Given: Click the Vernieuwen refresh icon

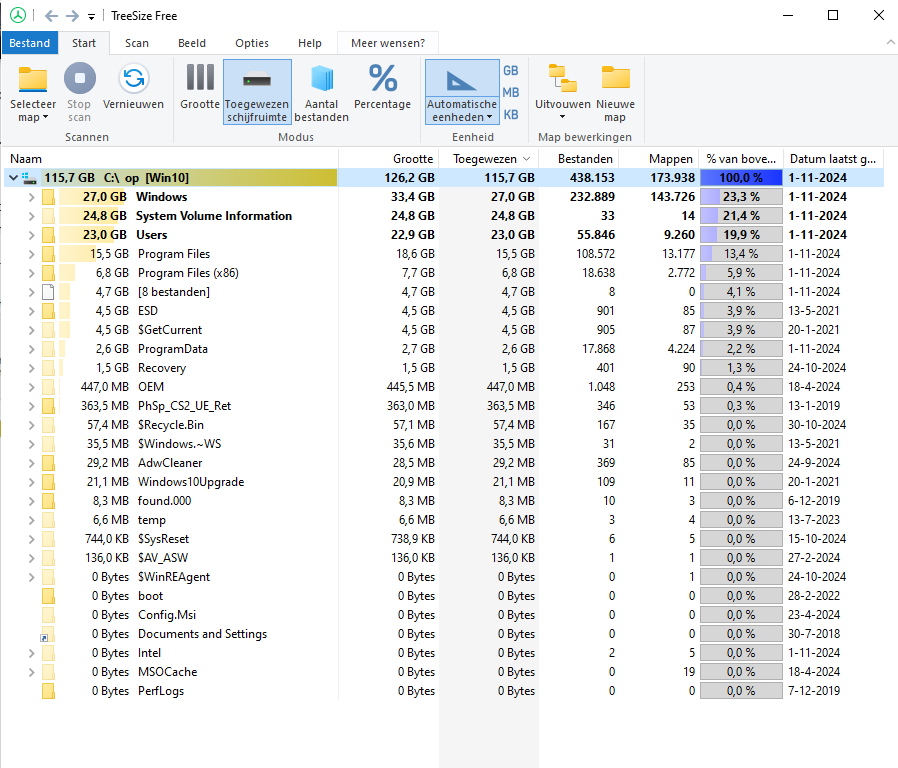Looking at the screenshot, I should (x=133, y=80).
